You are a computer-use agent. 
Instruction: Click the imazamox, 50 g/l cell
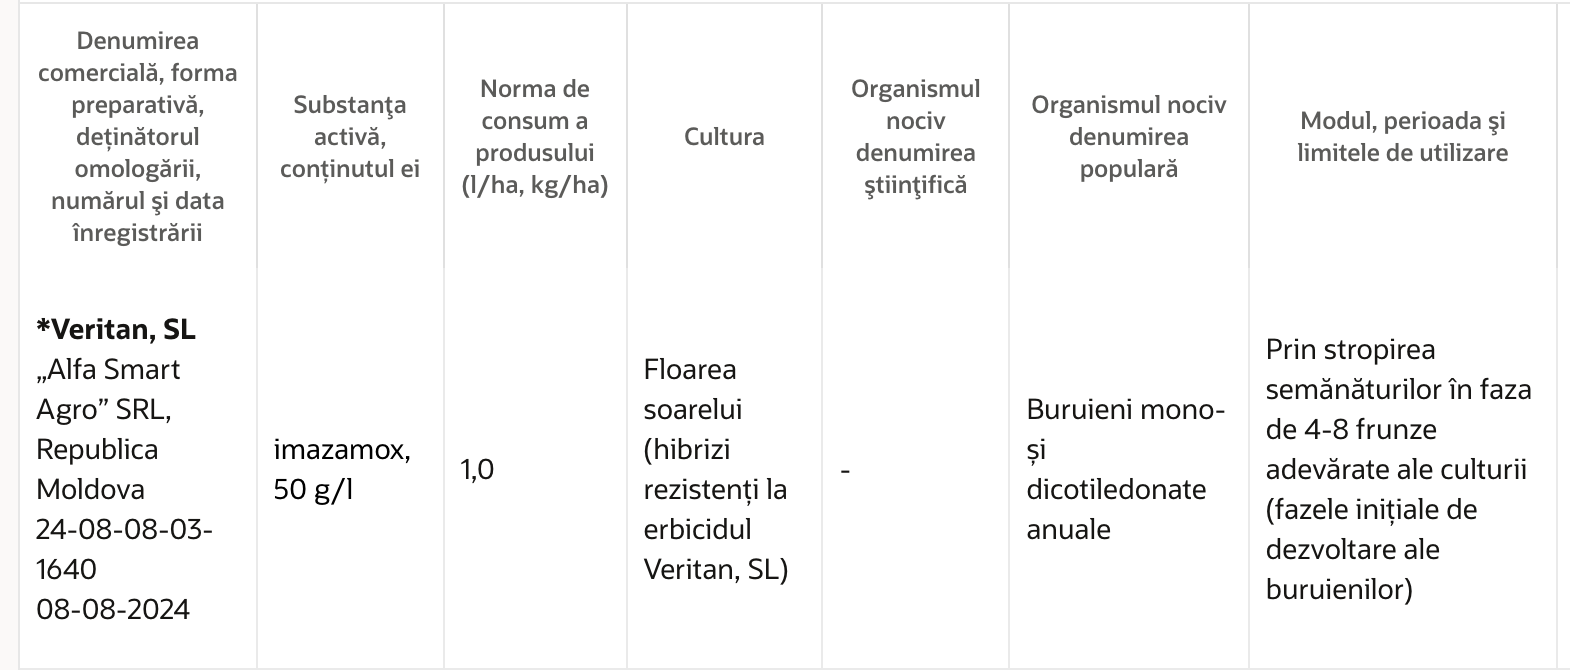[342, 469]
